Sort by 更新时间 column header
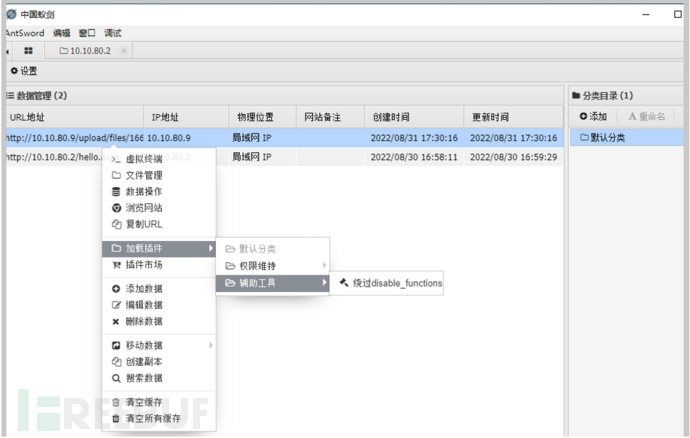 [x=514, y=117]
